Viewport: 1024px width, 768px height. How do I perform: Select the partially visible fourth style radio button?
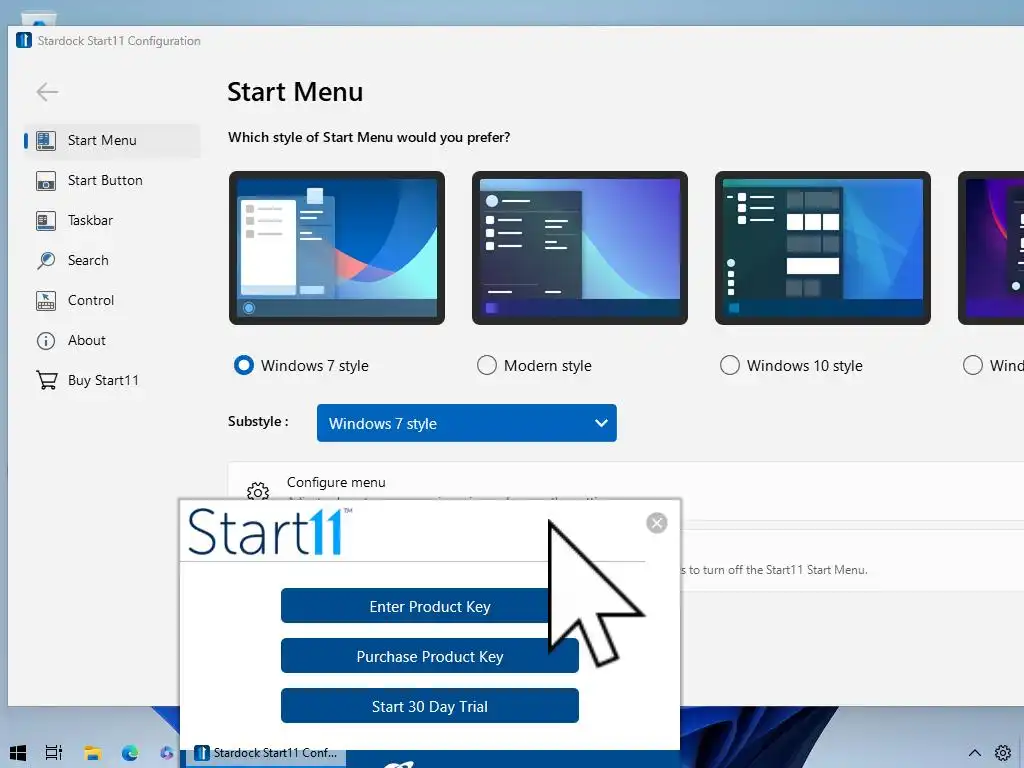tap(972, 365)
